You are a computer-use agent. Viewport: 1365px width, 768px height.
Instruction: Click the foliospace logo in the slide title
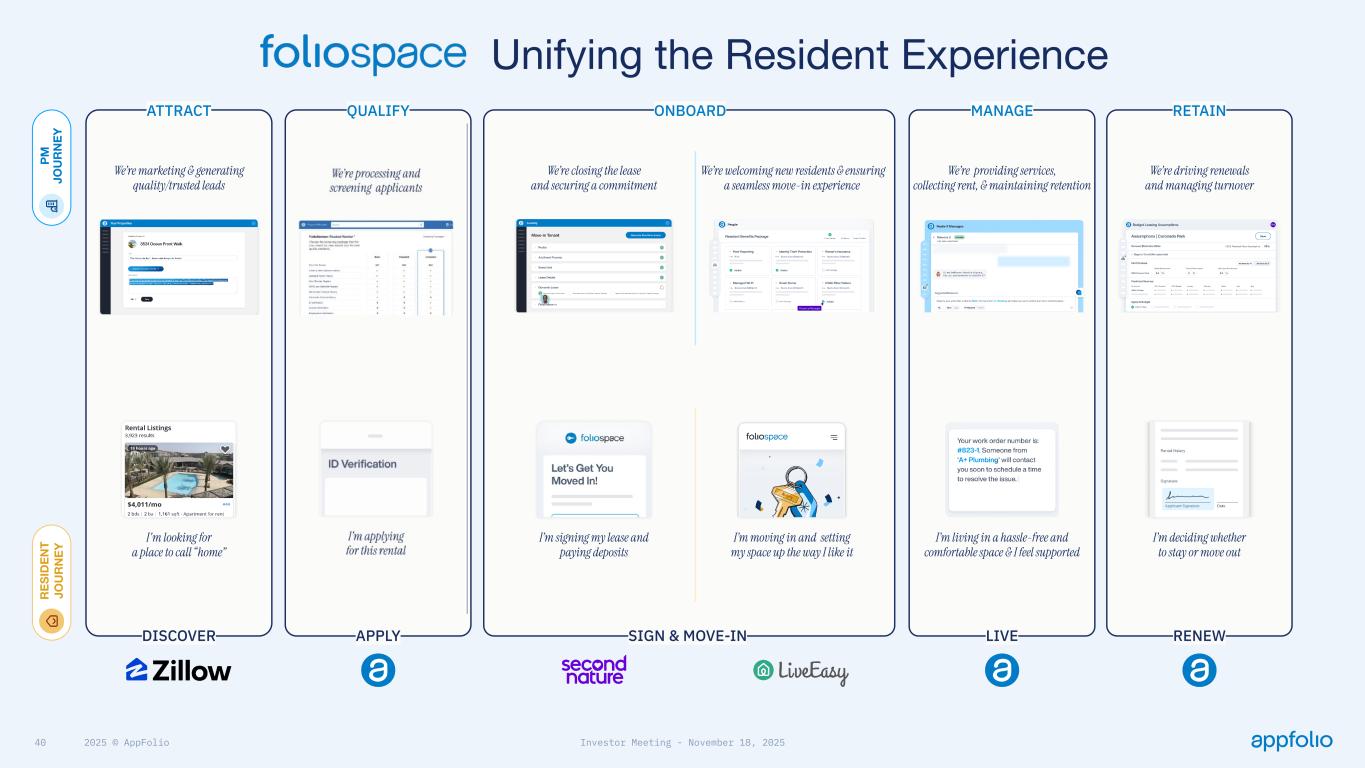[363, 54]
